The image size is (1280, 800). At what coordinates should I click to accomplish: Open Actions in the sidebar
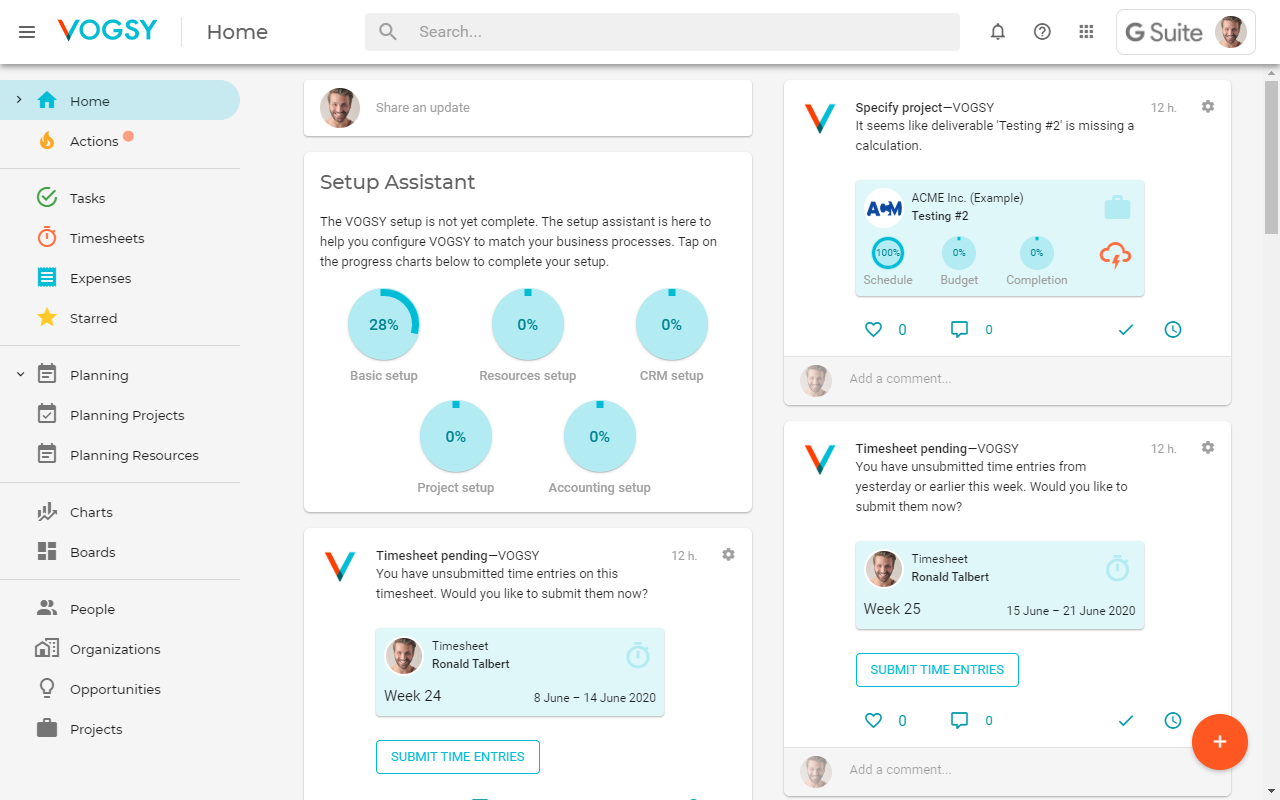120,141
